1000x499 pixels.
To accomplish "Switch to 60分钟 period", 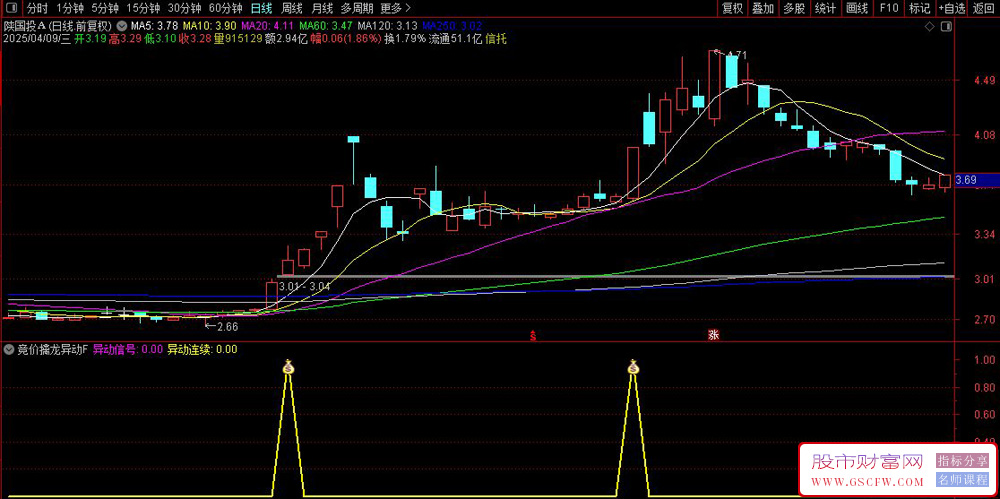I will 225,8.
